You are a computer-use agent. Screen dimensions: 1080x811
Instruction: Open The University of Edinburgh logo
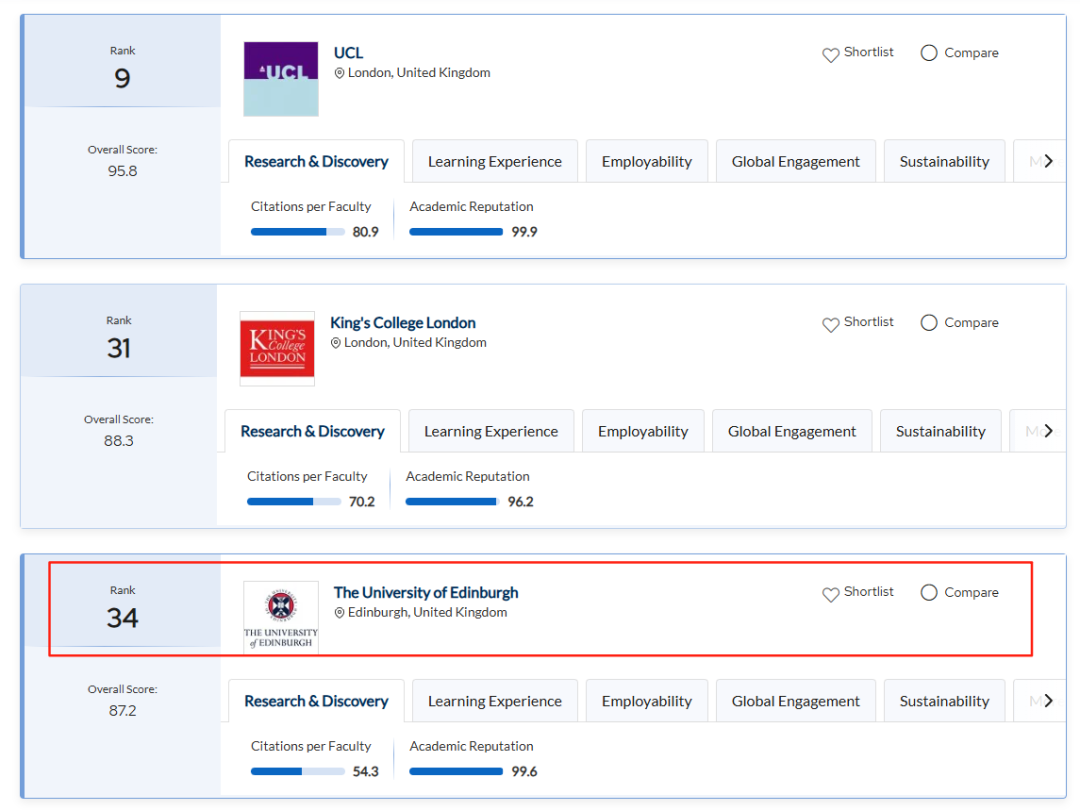(x=281, y=617)
